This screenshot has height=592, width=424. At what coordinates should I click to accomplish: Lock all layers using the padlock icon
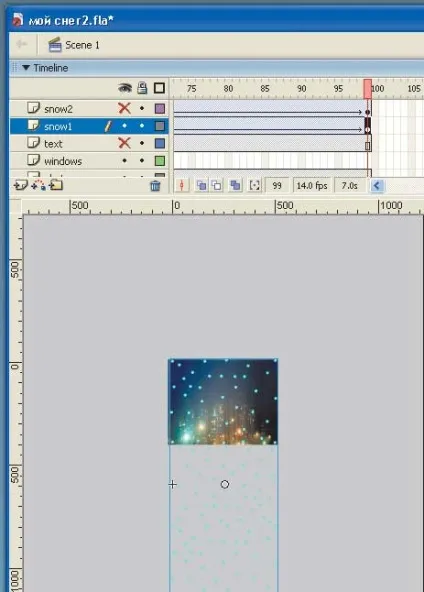click(x=142, y=88)
